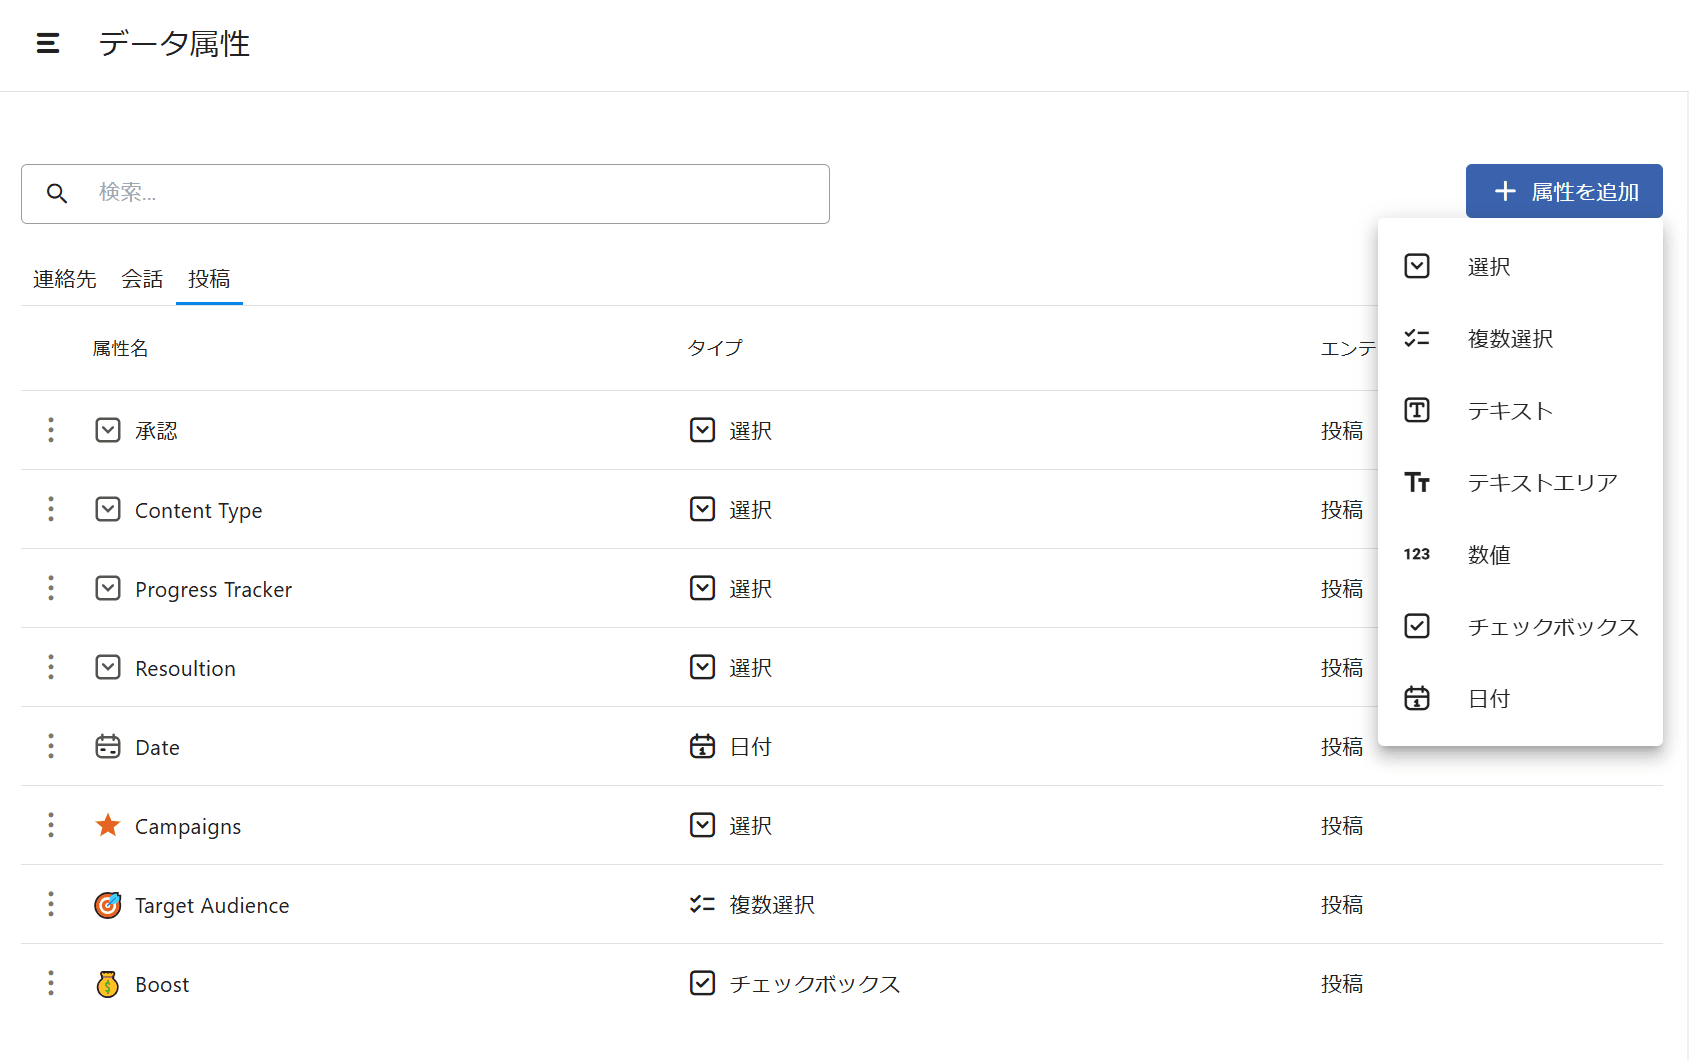Click the target icon beside Target Audience
This screenshot has width=1689, height=1060.
click(x=108, y=905)
